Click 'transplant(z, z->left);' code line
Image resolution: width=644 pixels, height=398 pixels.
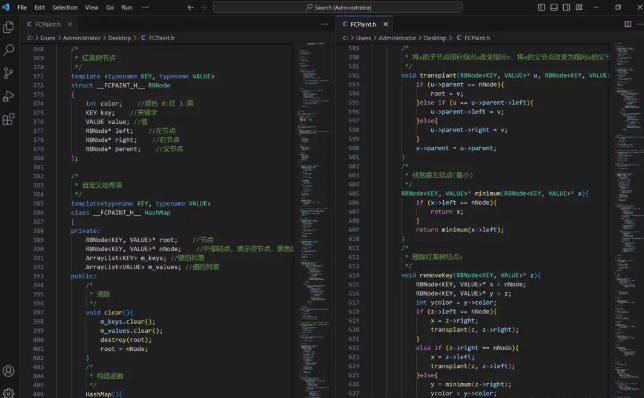472,366
